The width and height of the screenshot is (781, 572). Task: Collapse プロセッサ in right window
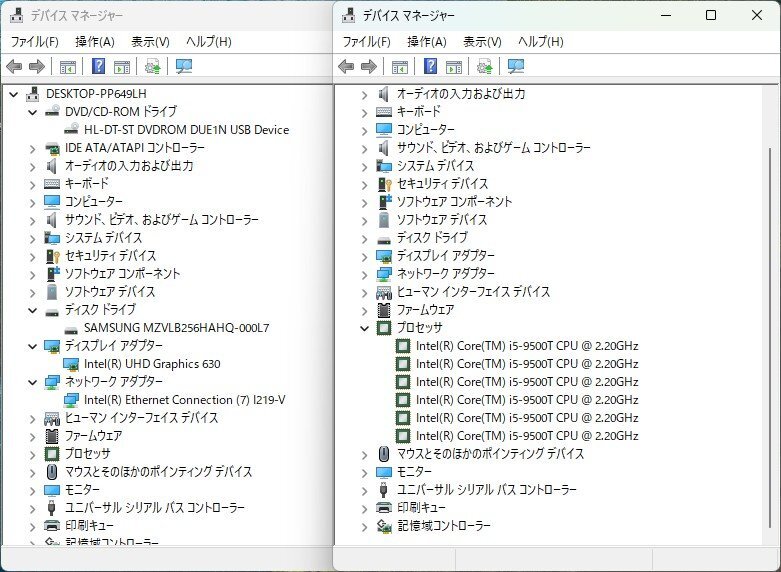pyautogui.click(x=365, y=328)
